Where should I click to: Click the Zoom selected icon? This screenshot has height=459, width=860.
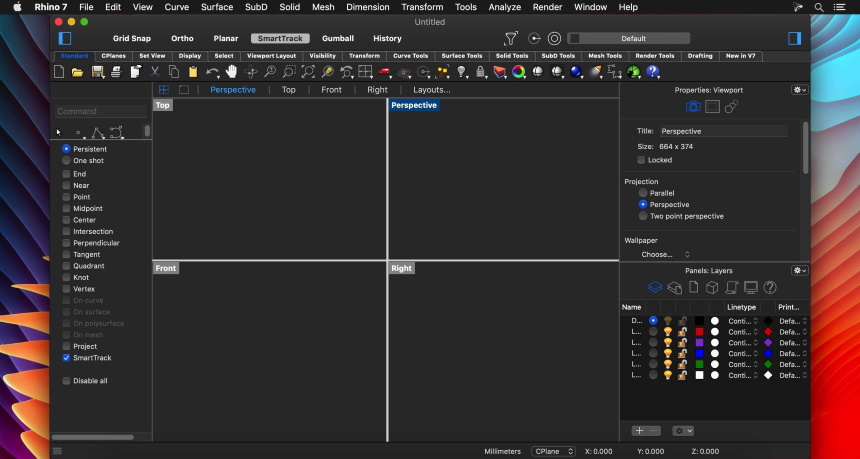[327, 72]
